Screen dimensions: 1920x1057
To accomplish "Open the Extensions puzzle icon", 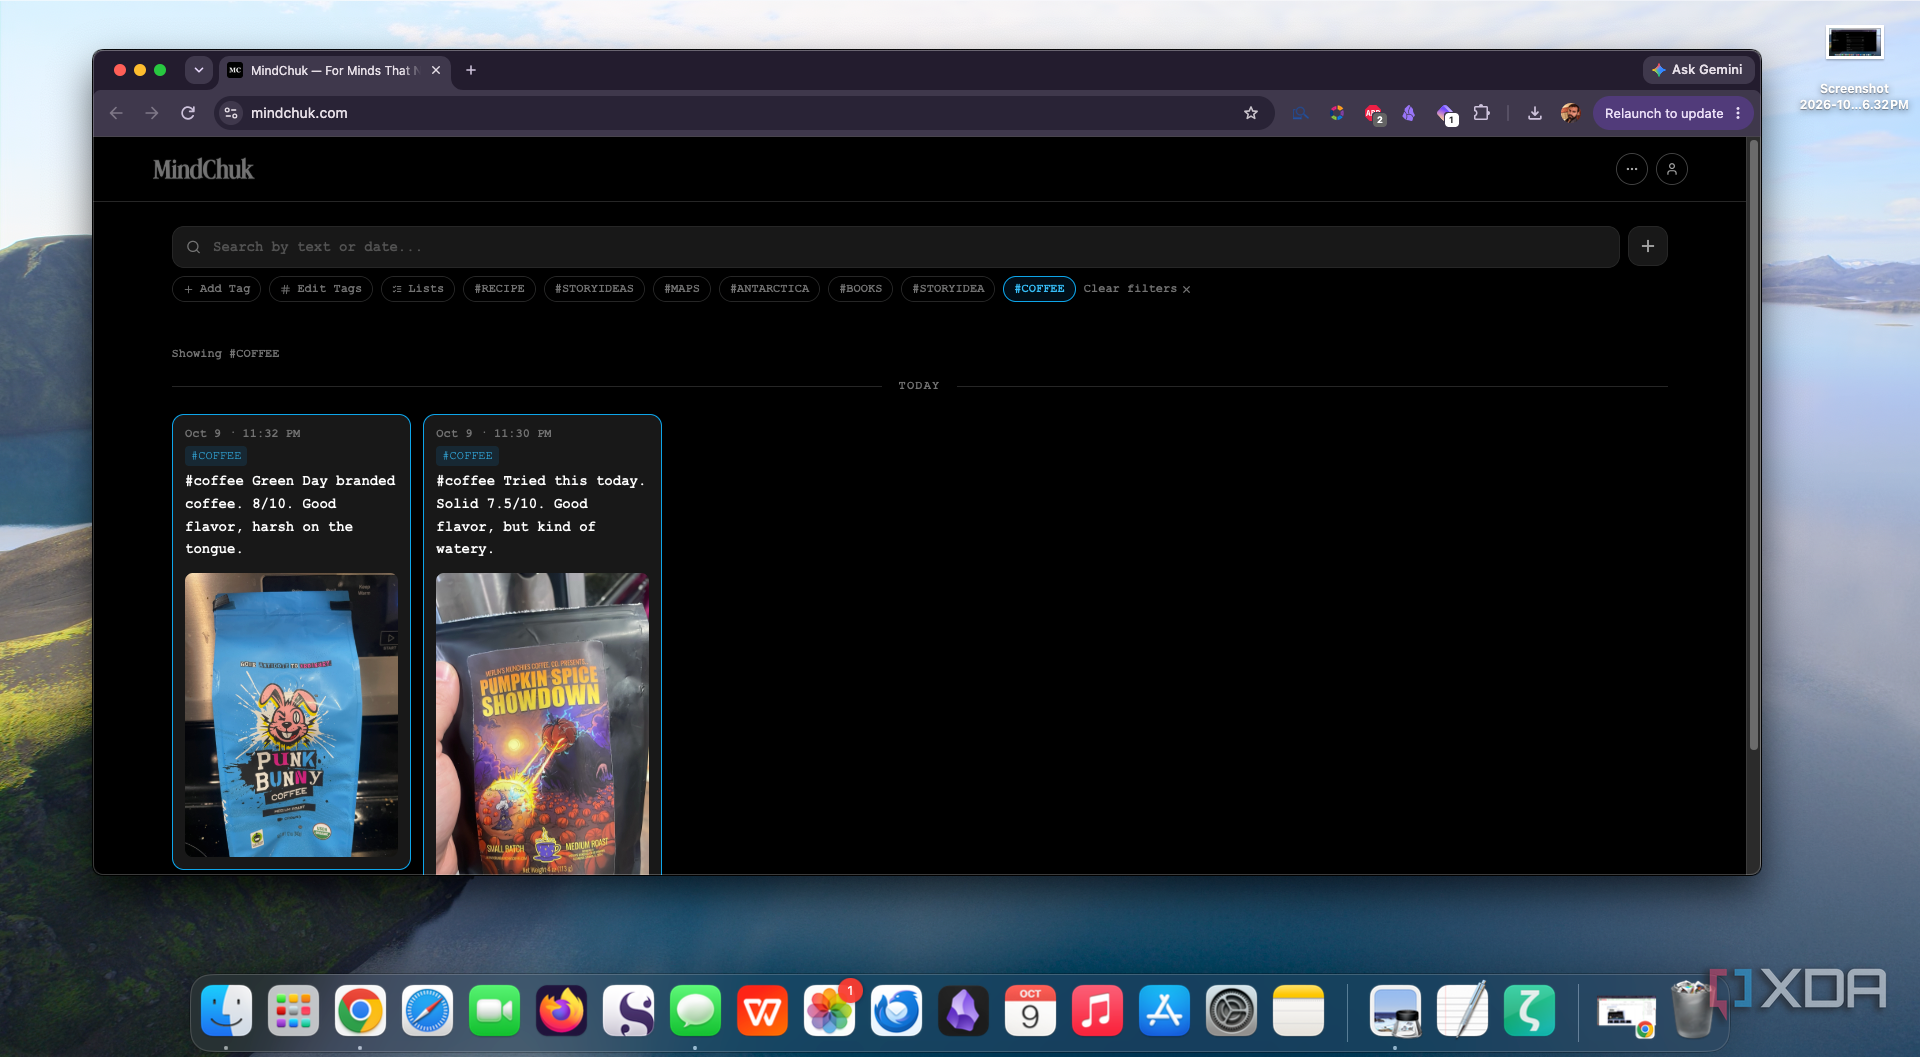I will 1481,113.
